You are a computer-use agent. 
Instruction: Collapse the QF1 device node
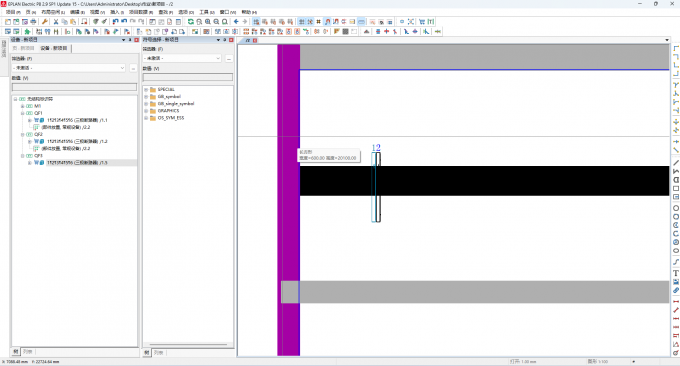click(23, 113)
